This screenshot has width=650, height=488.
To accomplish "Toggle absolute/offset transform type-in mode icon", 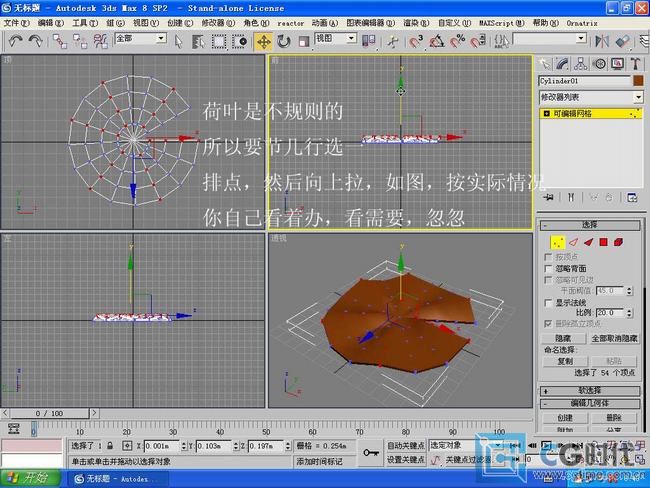I will [127, 446].
